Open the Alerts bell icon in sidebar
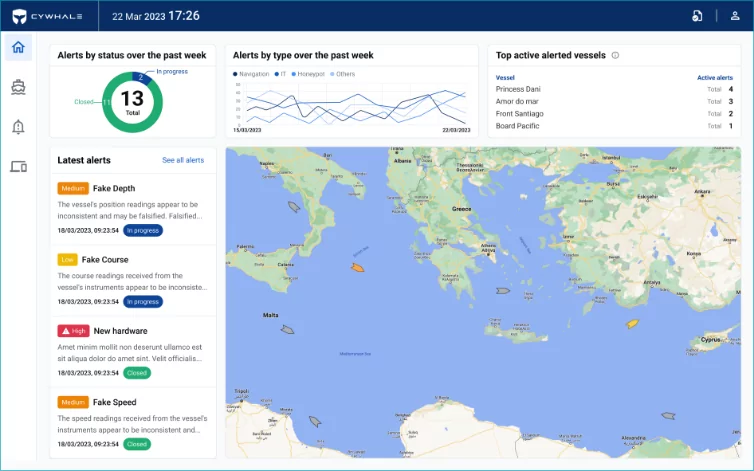This screenshot has height=471, width=754. (18, 126)
